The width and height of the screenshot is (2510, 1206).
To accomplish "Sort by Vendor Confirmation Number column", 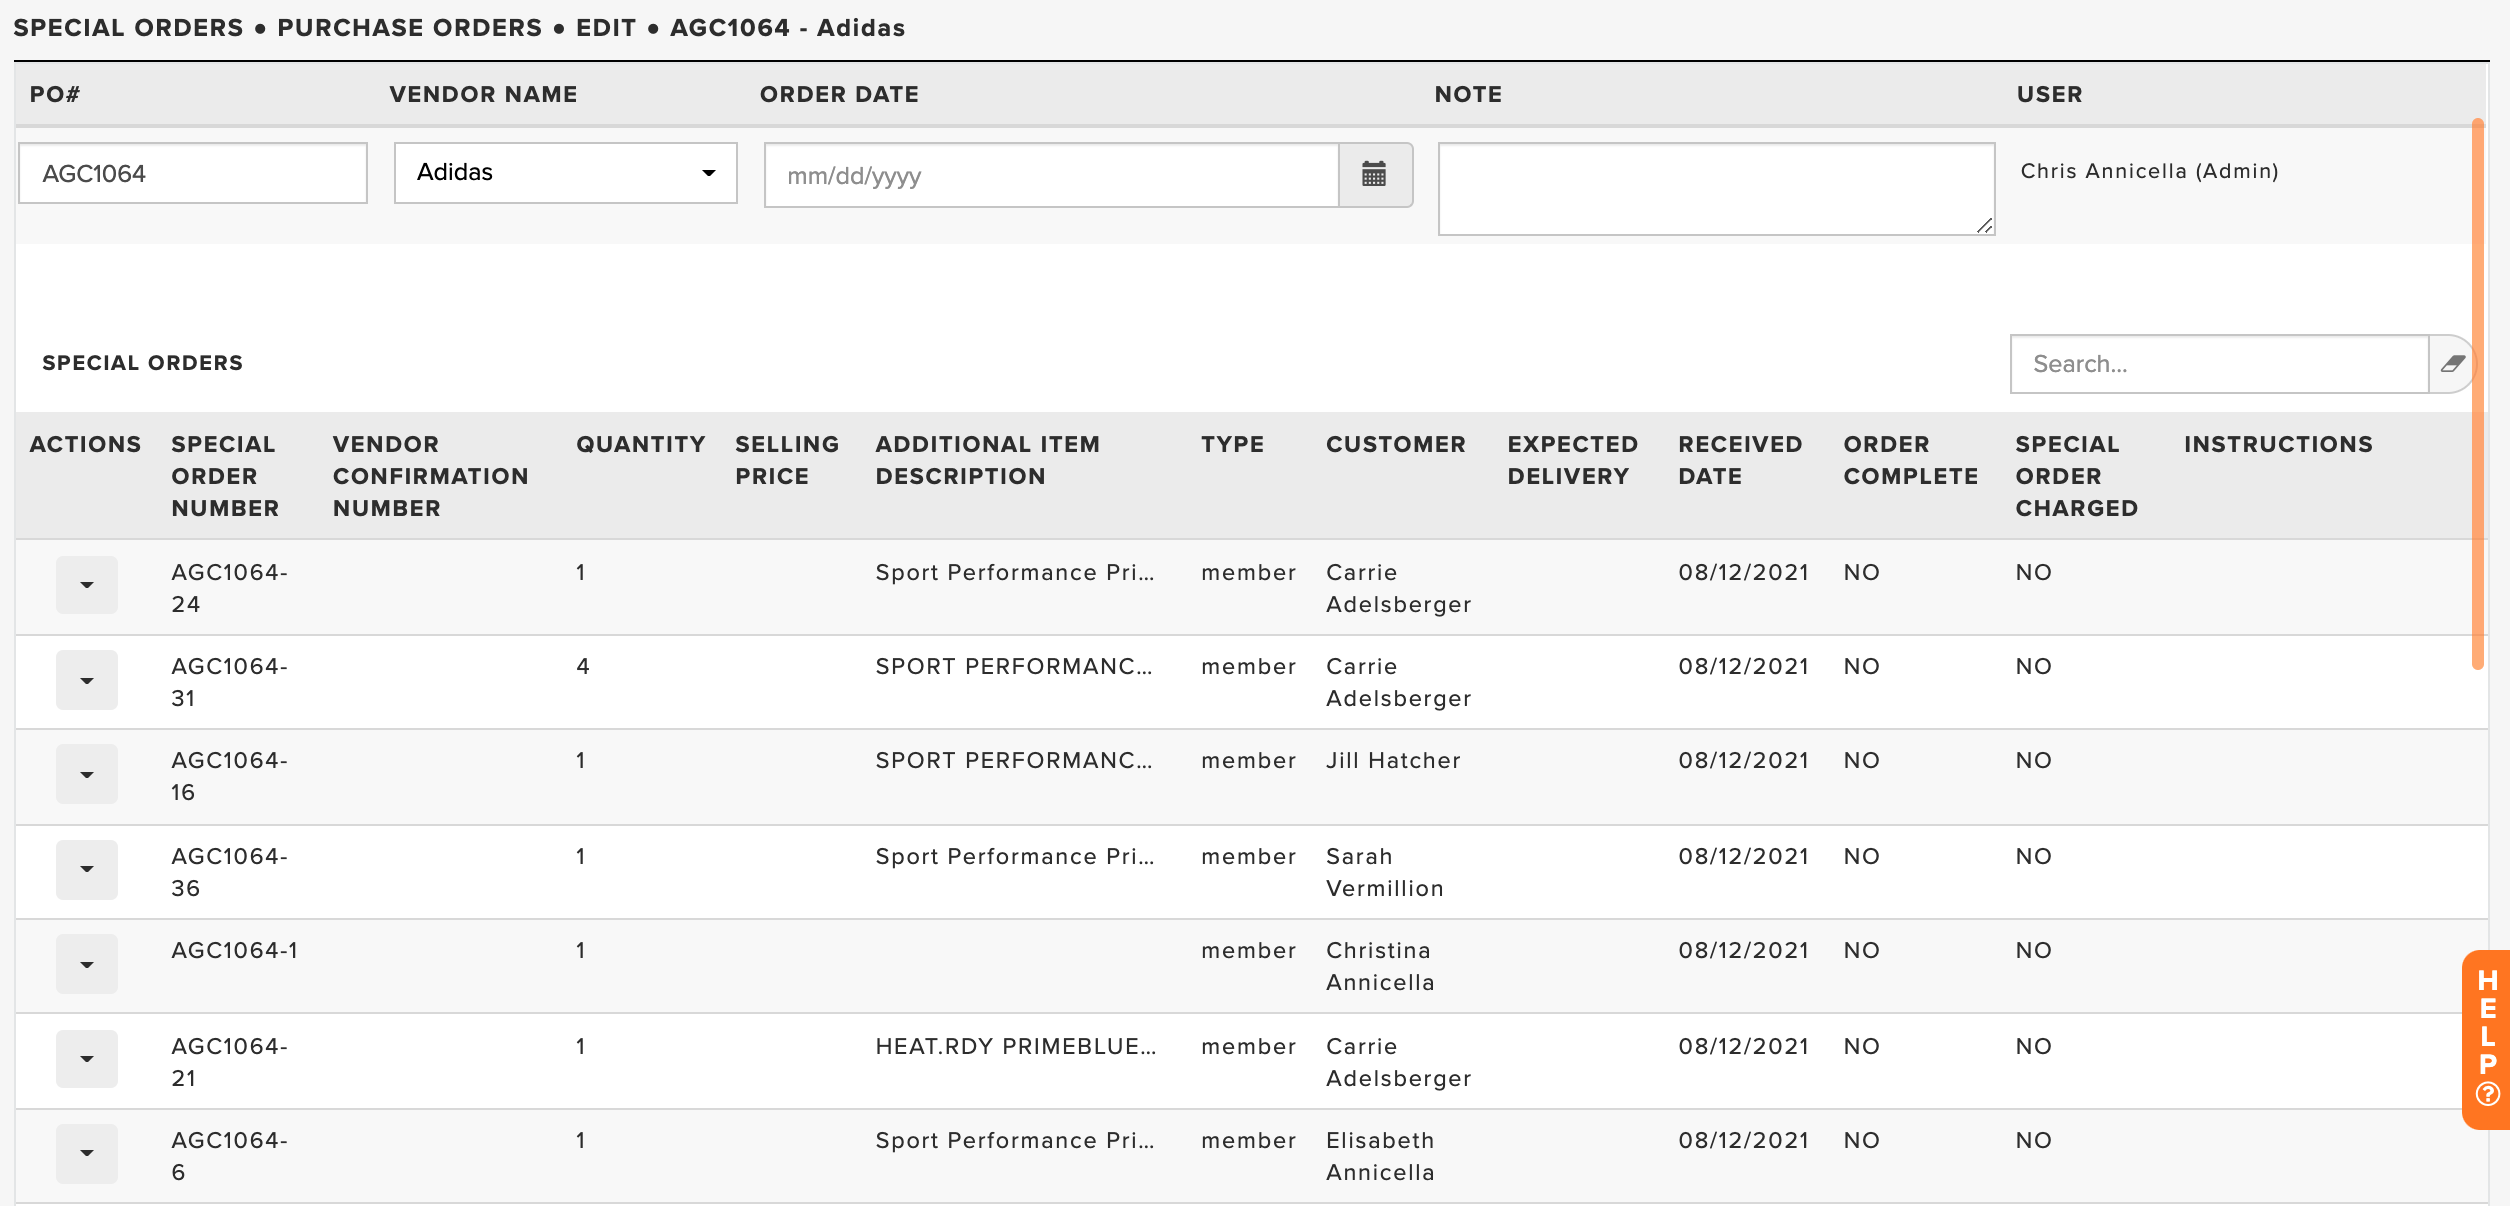I will pos(430,476).
